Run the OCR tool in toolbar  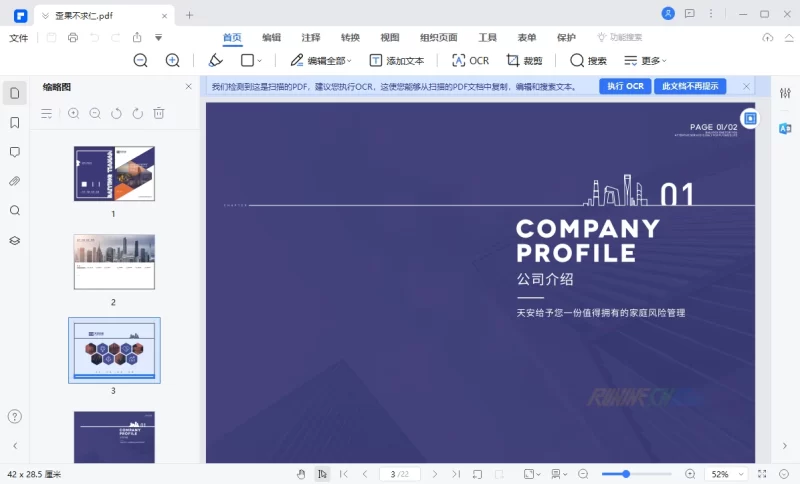click(470, 60)
